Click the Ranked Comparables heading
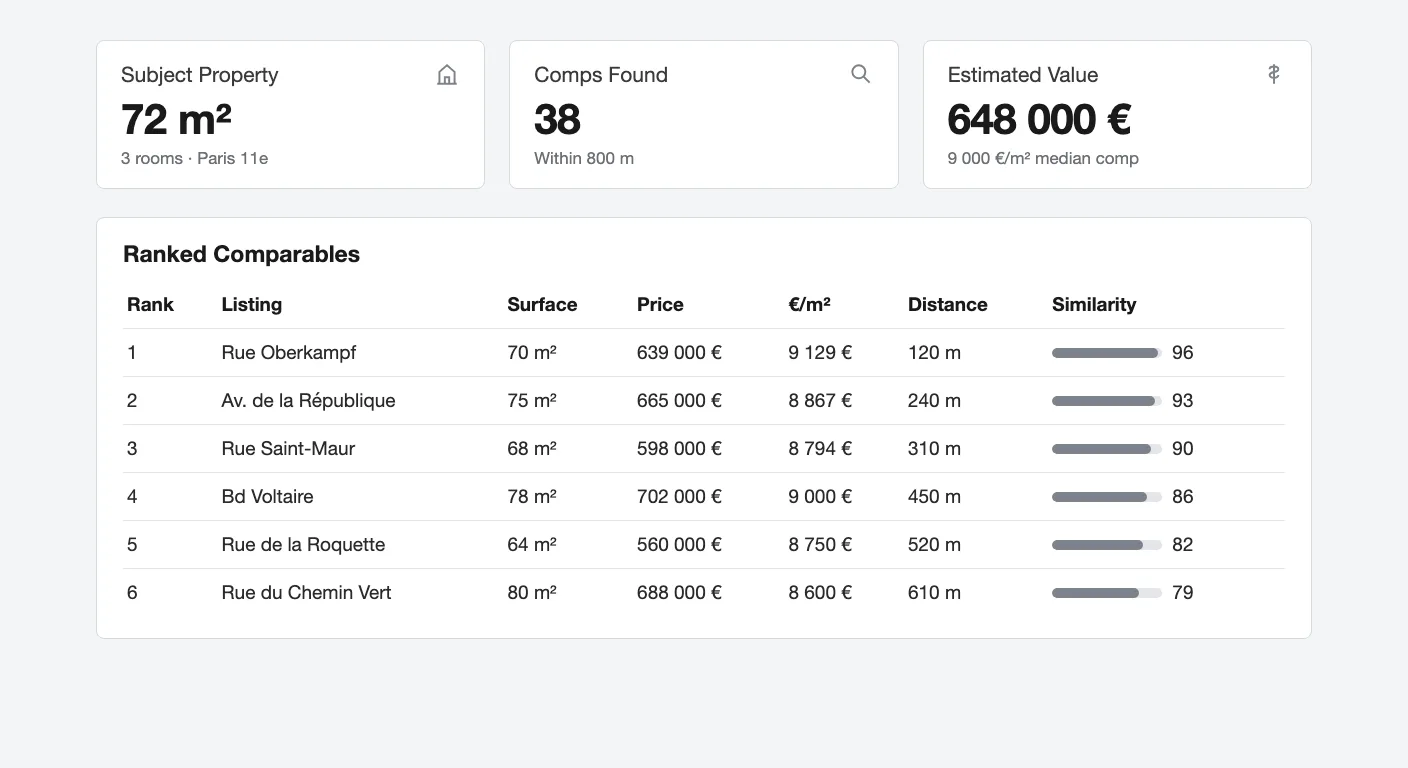The width and height of the screenshot is (1408, 768). click(241, 255)
